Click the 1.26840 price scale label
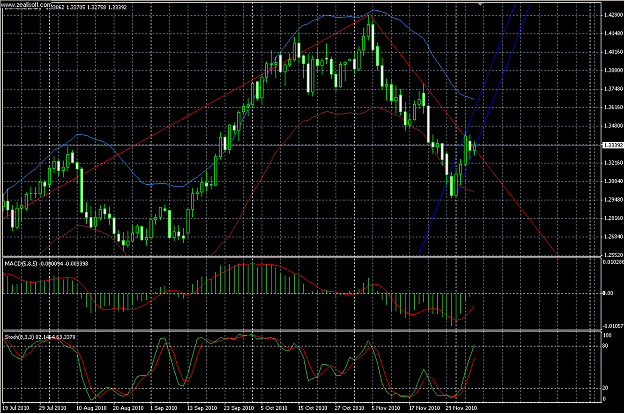Image resolution: width=625 pixels, height=414 pixels. 613,237
